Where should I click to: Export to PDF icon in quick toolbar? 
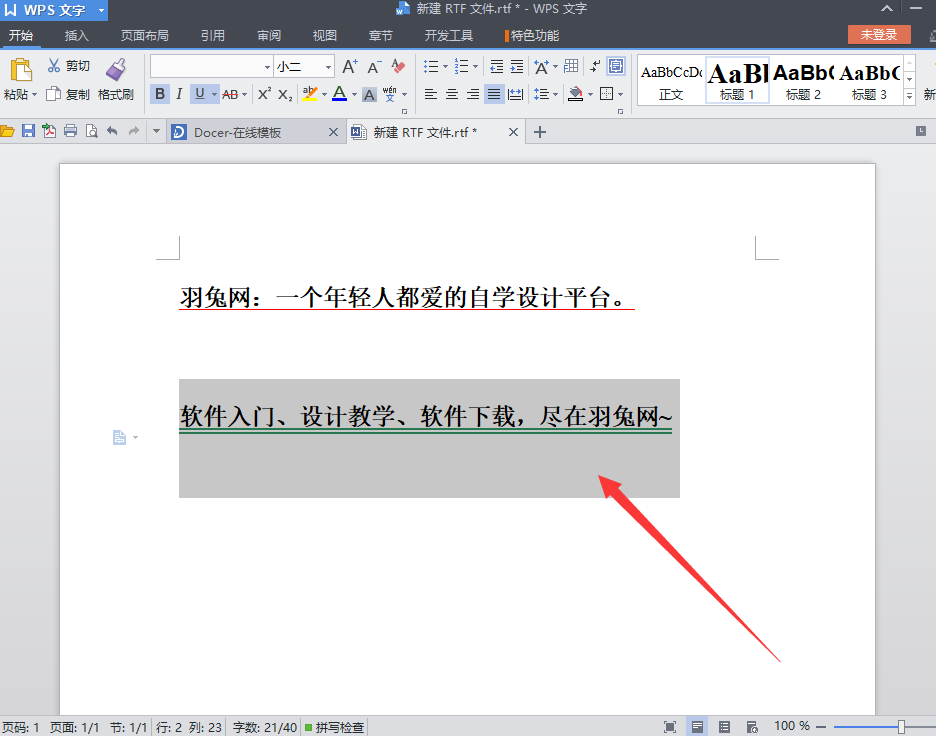tap(49, 131)
